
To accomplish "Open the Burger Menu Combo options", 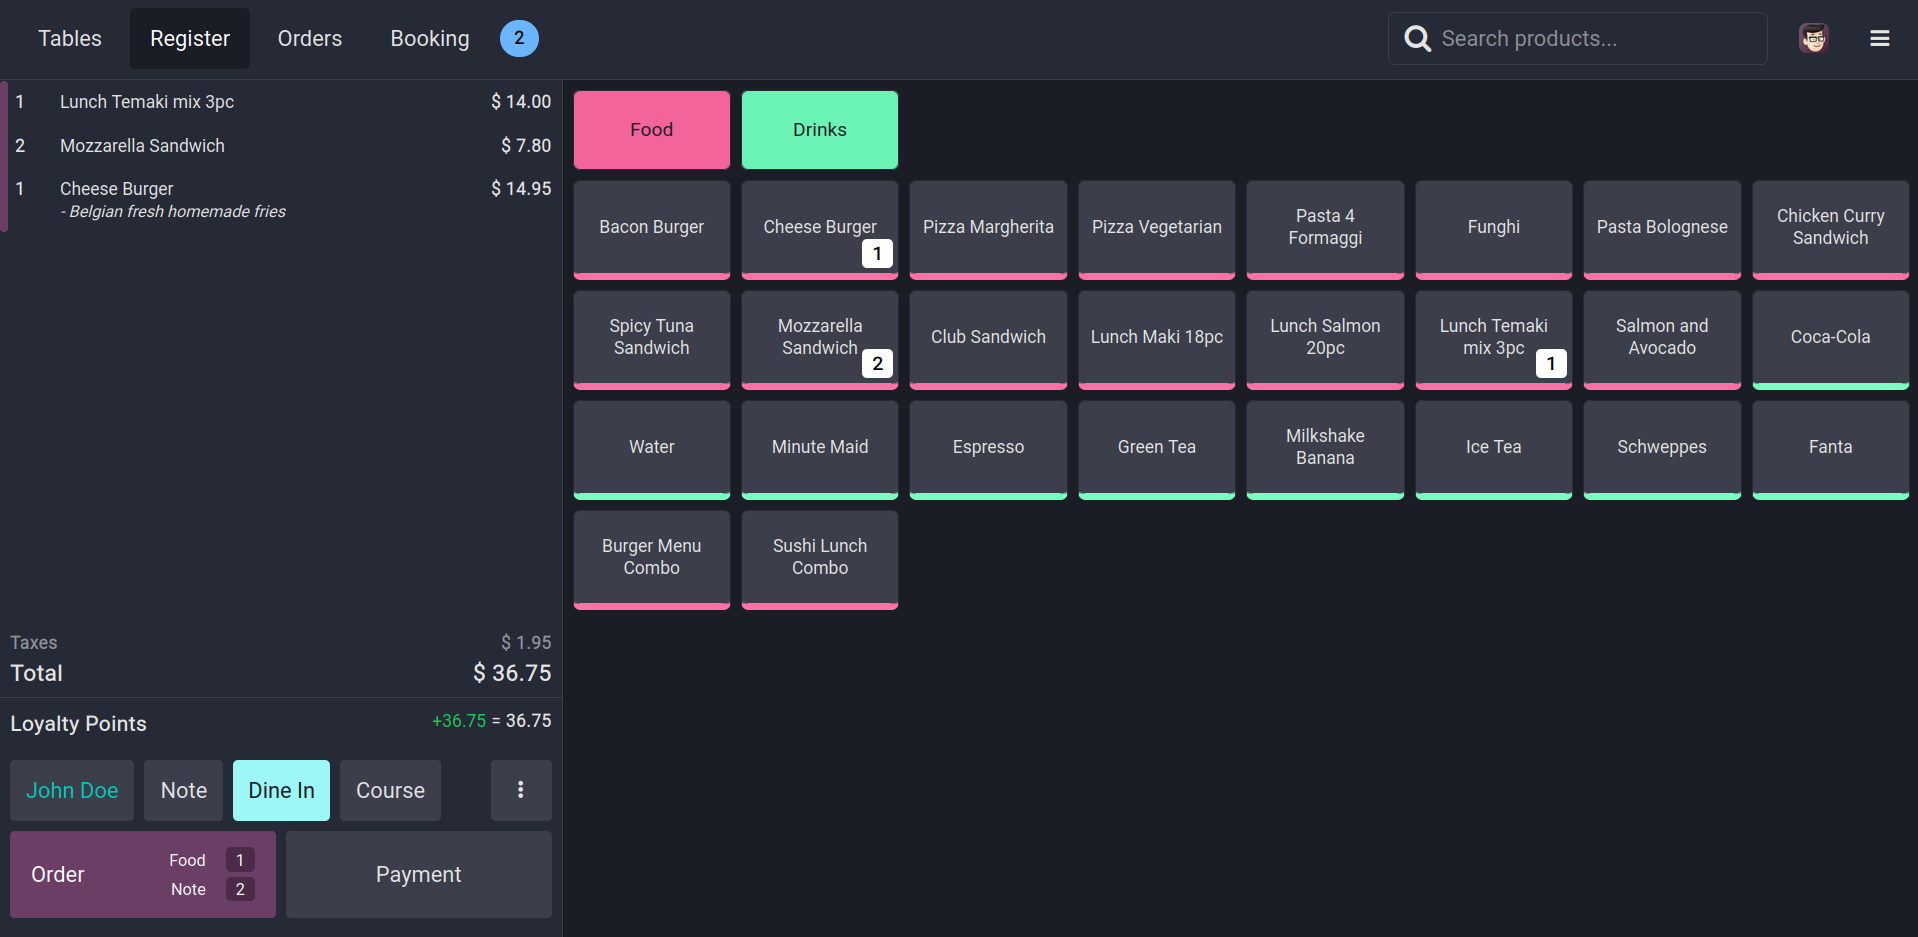I will (x=651, y=557).
